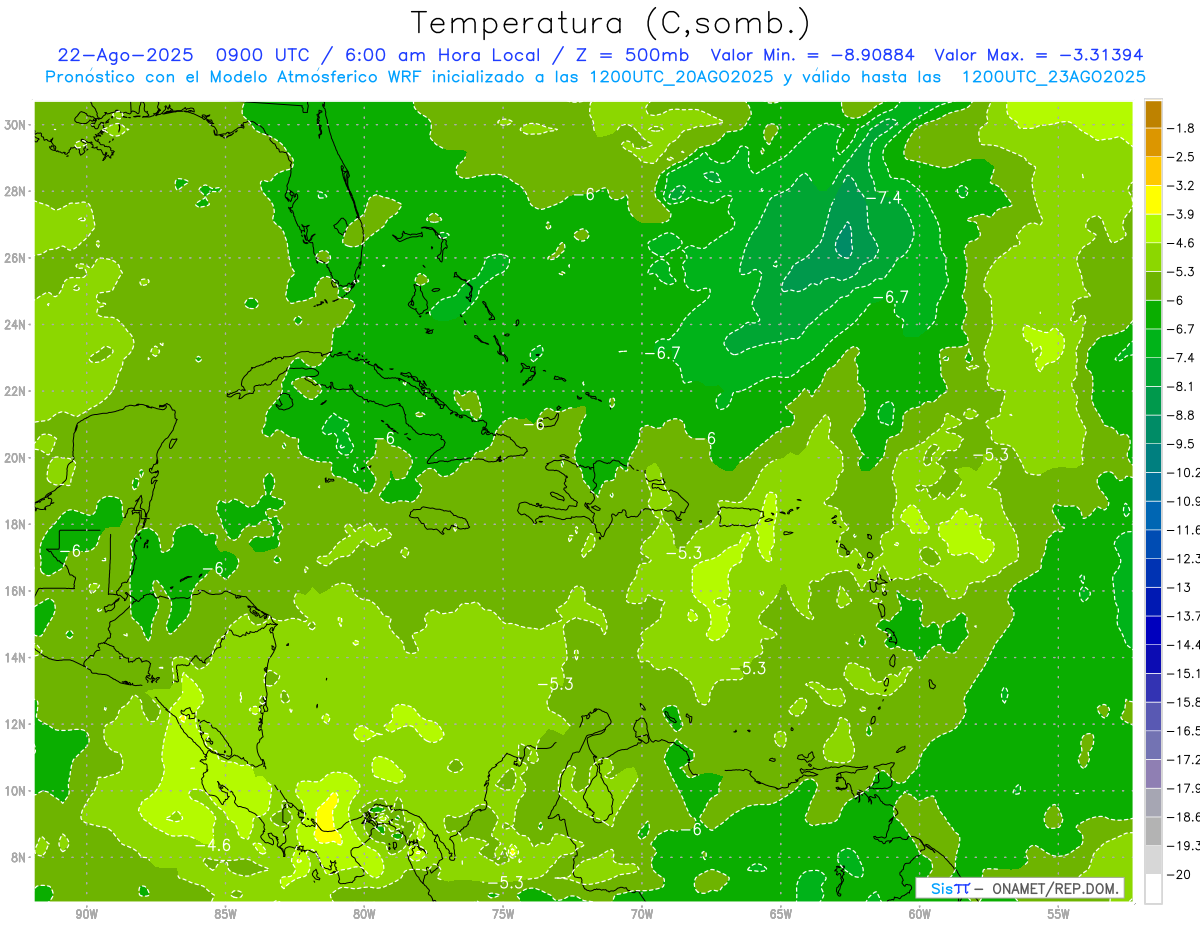Click the "Valor Min. = -8.90884" text

click(812, 55)
